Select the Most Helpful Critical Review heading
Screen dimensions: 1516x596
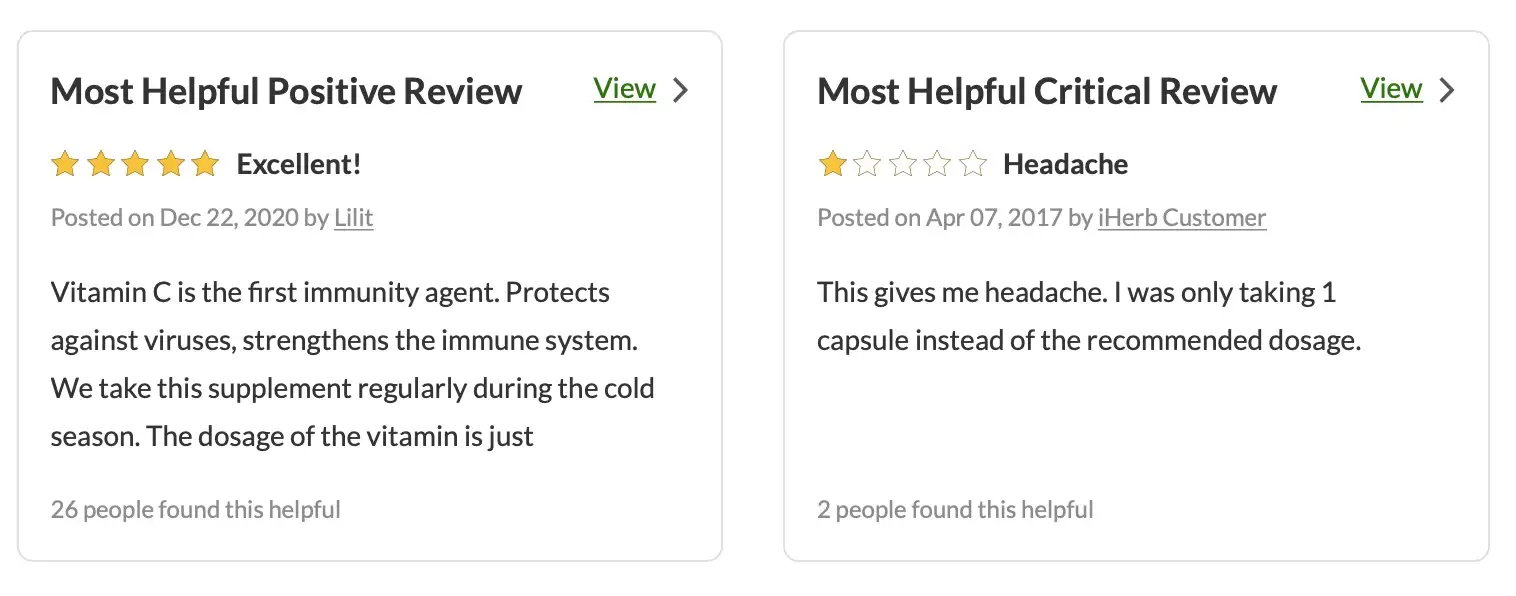tap(1046, 91)
